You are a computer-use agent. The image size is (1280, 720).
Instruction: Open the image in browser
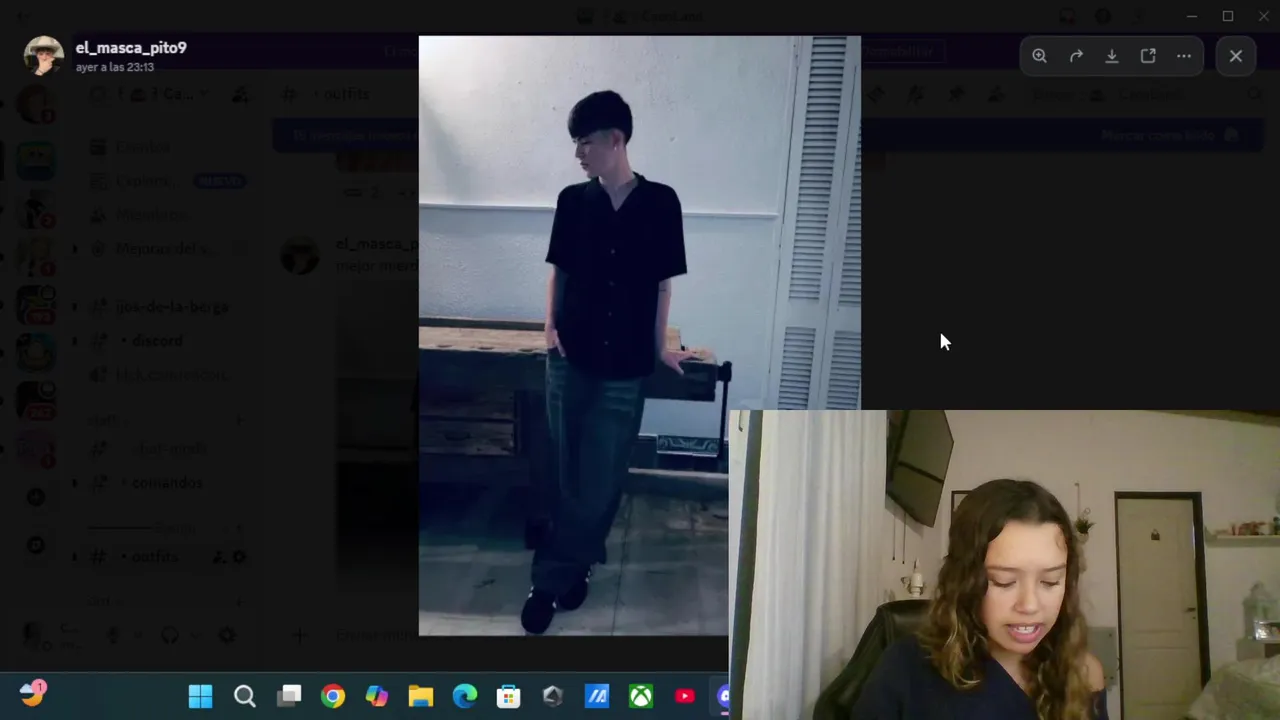point(1148,56)
